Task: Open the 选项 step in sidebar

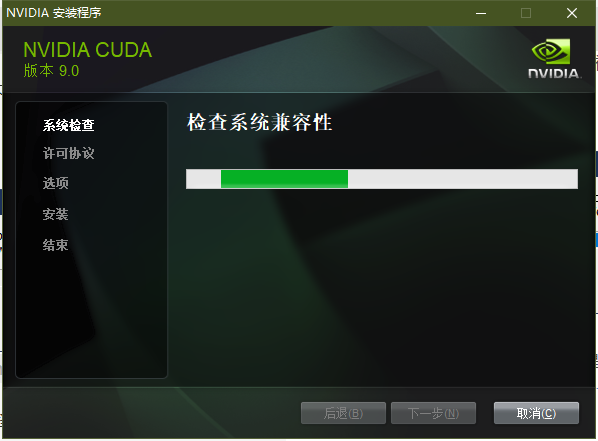Action: click(56, 183)
